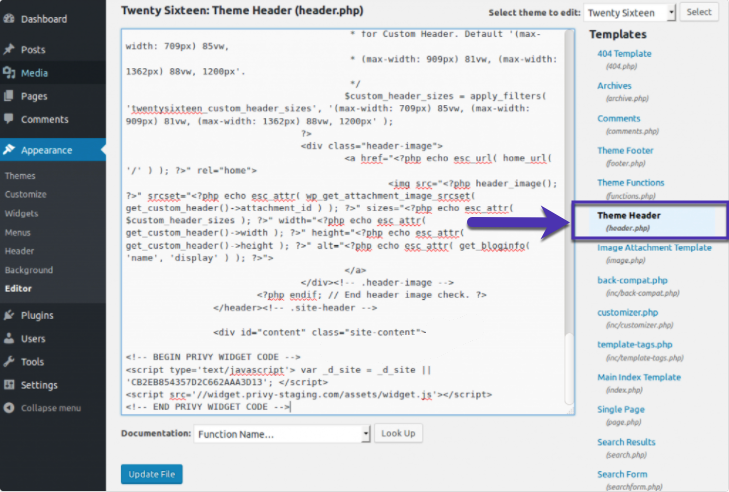This screenshot has width=729, height=492.
Task: Open customizer.php template file
Action: coord(628,312)
